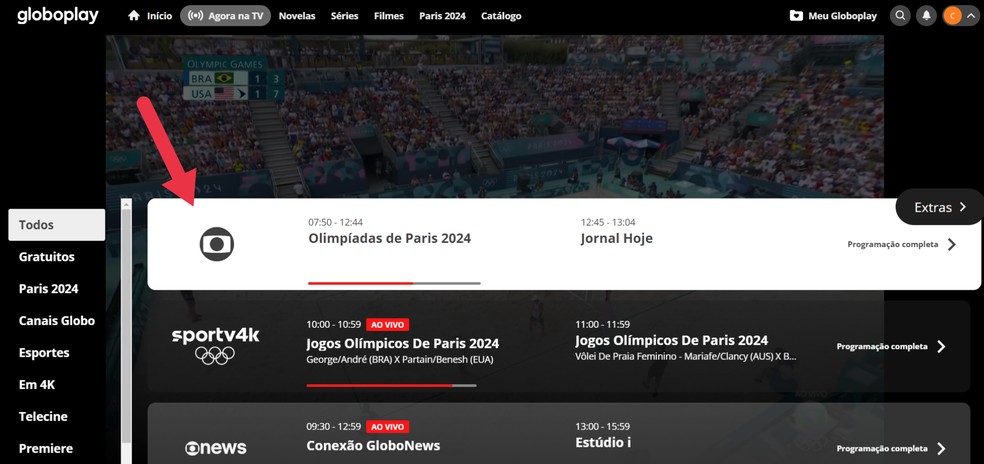The image size is (984, 464).
Task: Click the Meu Globoplay folder icon
Action: point(796,16)
